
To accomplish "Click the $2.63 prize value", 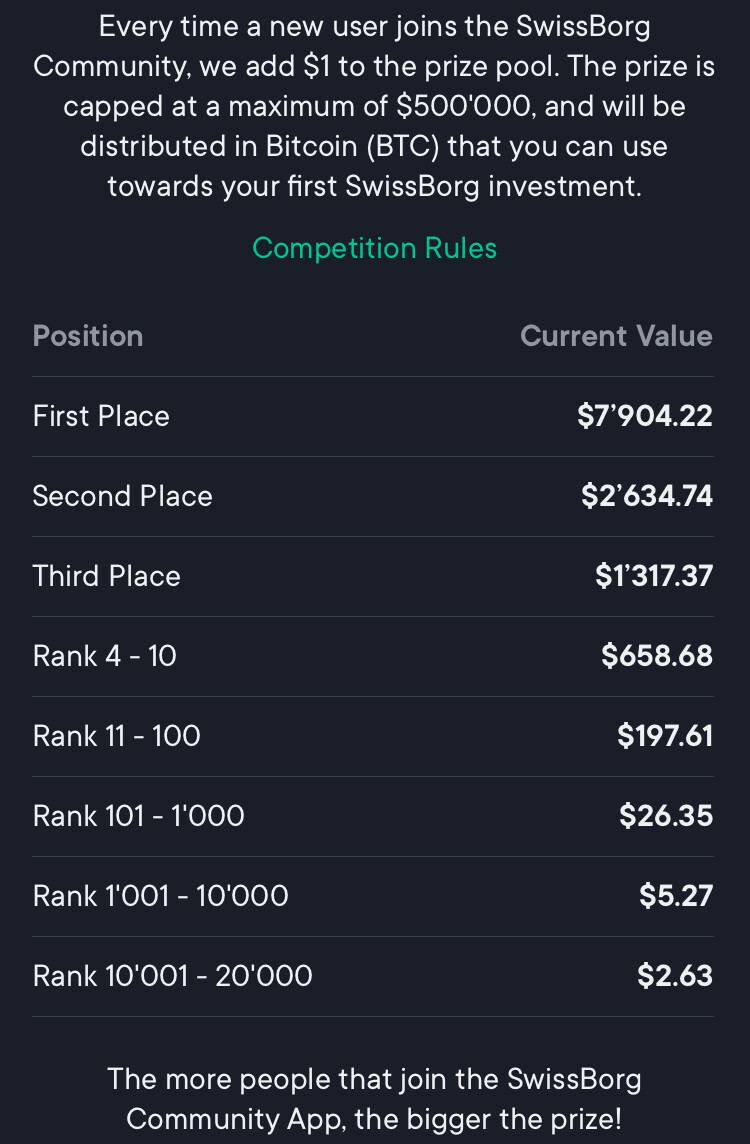I will 675,976.
